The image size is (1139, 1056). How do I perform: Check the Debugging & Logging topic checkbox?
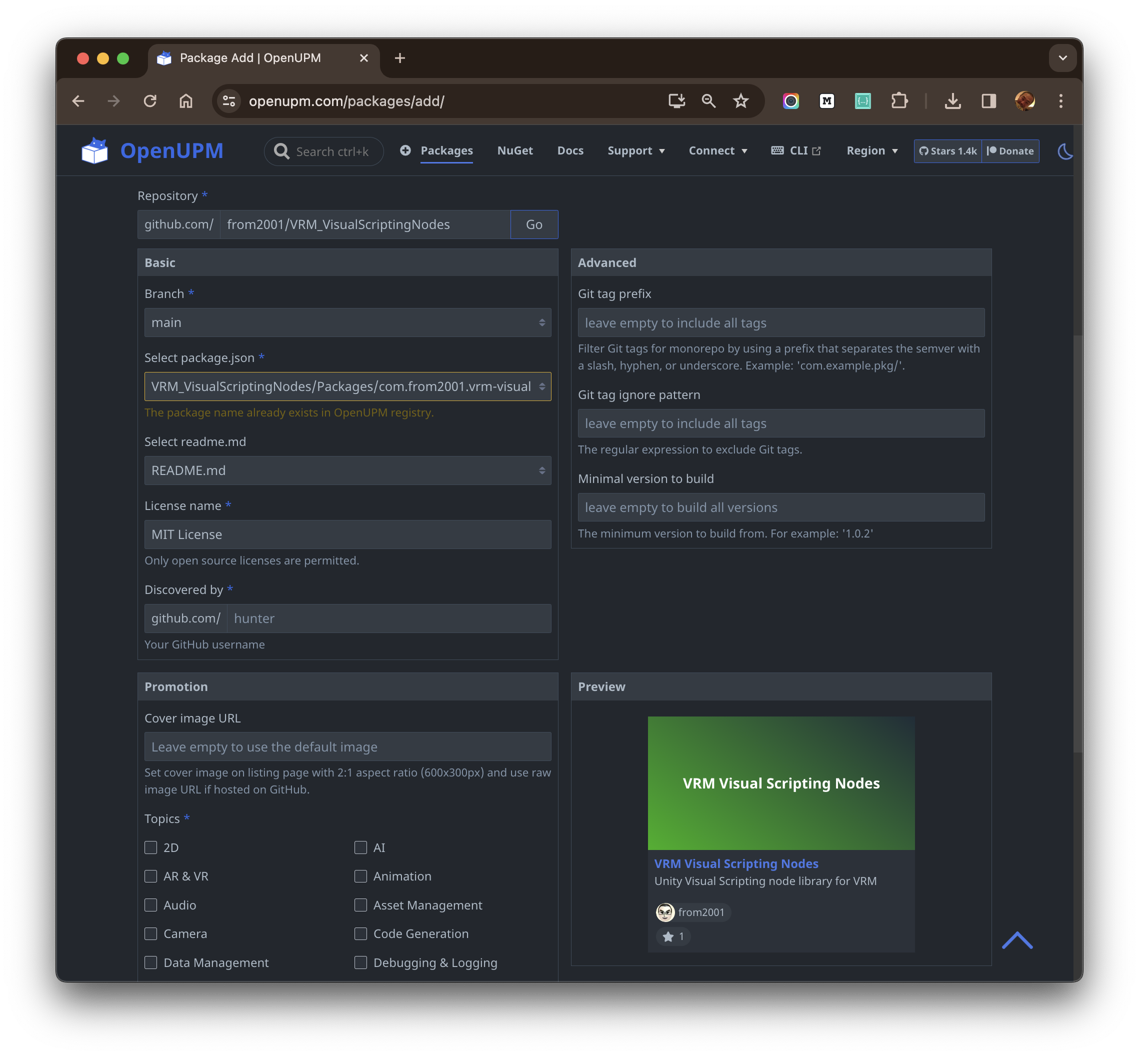point(360,962)
